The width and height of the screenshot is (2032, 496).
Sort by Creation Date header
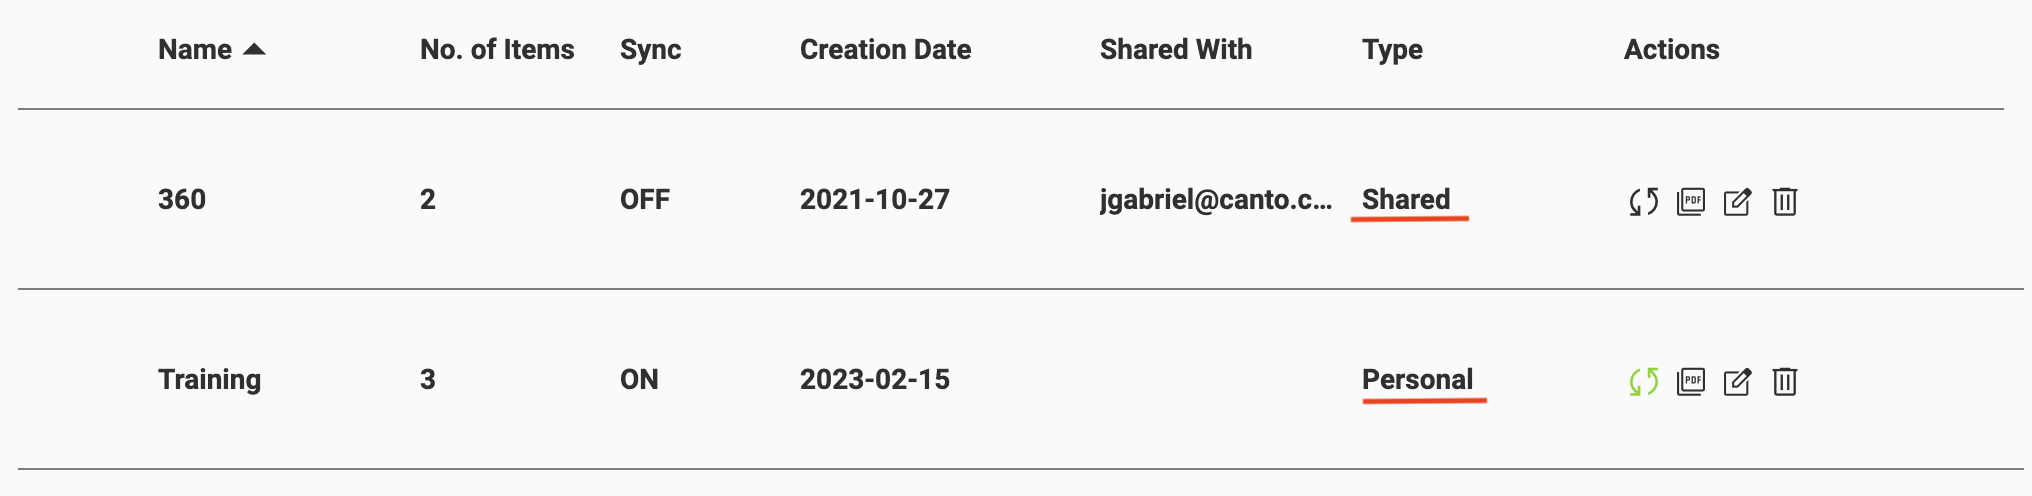tap(886, 49)
